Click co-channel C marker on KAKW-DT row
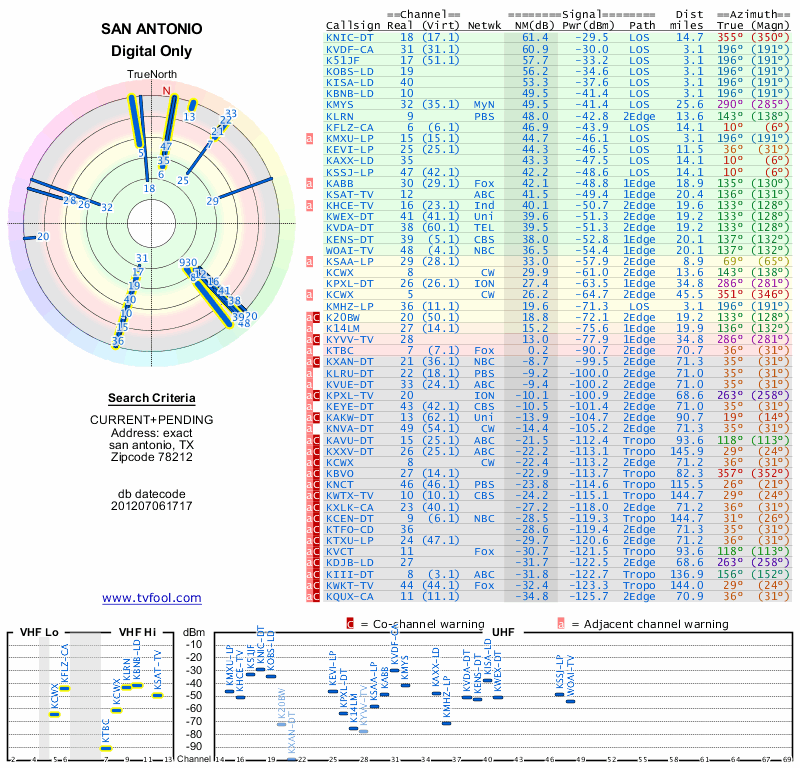The height and width of the screenshot is (768, 800). pyautogui.click(x=316, y=418)
